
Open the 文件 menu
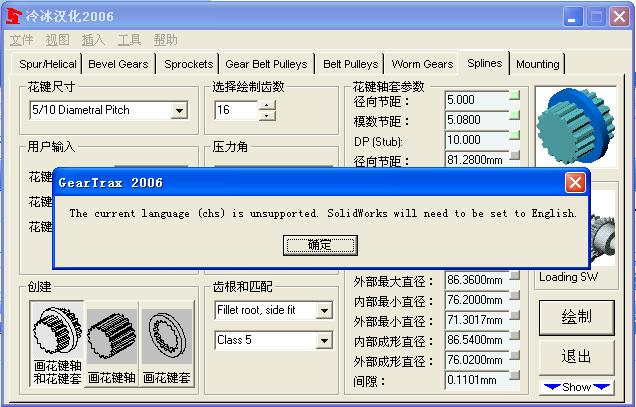[21, 40]
